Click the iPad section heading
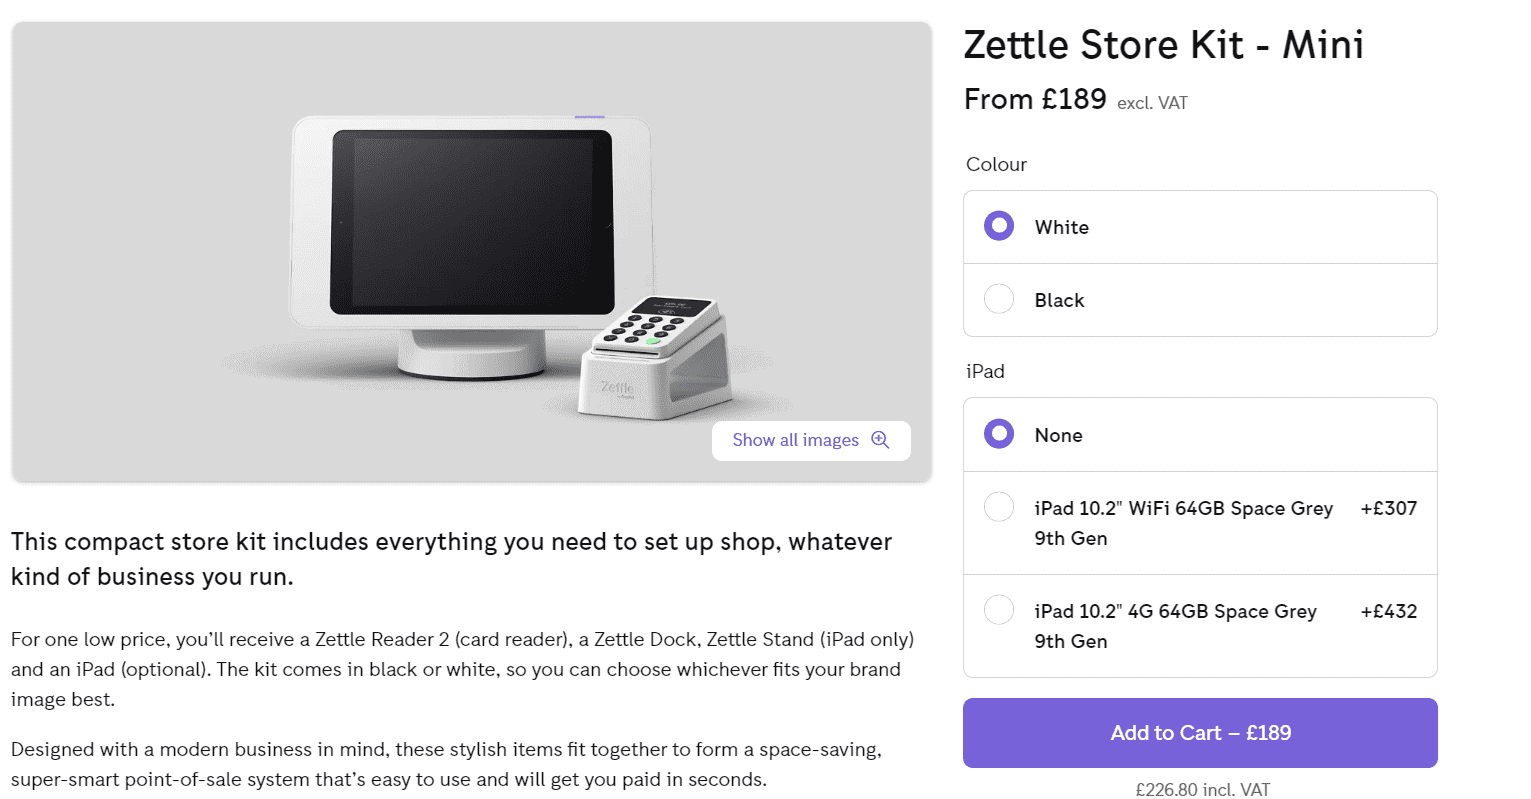This screenshot has height=799, width=1531. [985, 371]
